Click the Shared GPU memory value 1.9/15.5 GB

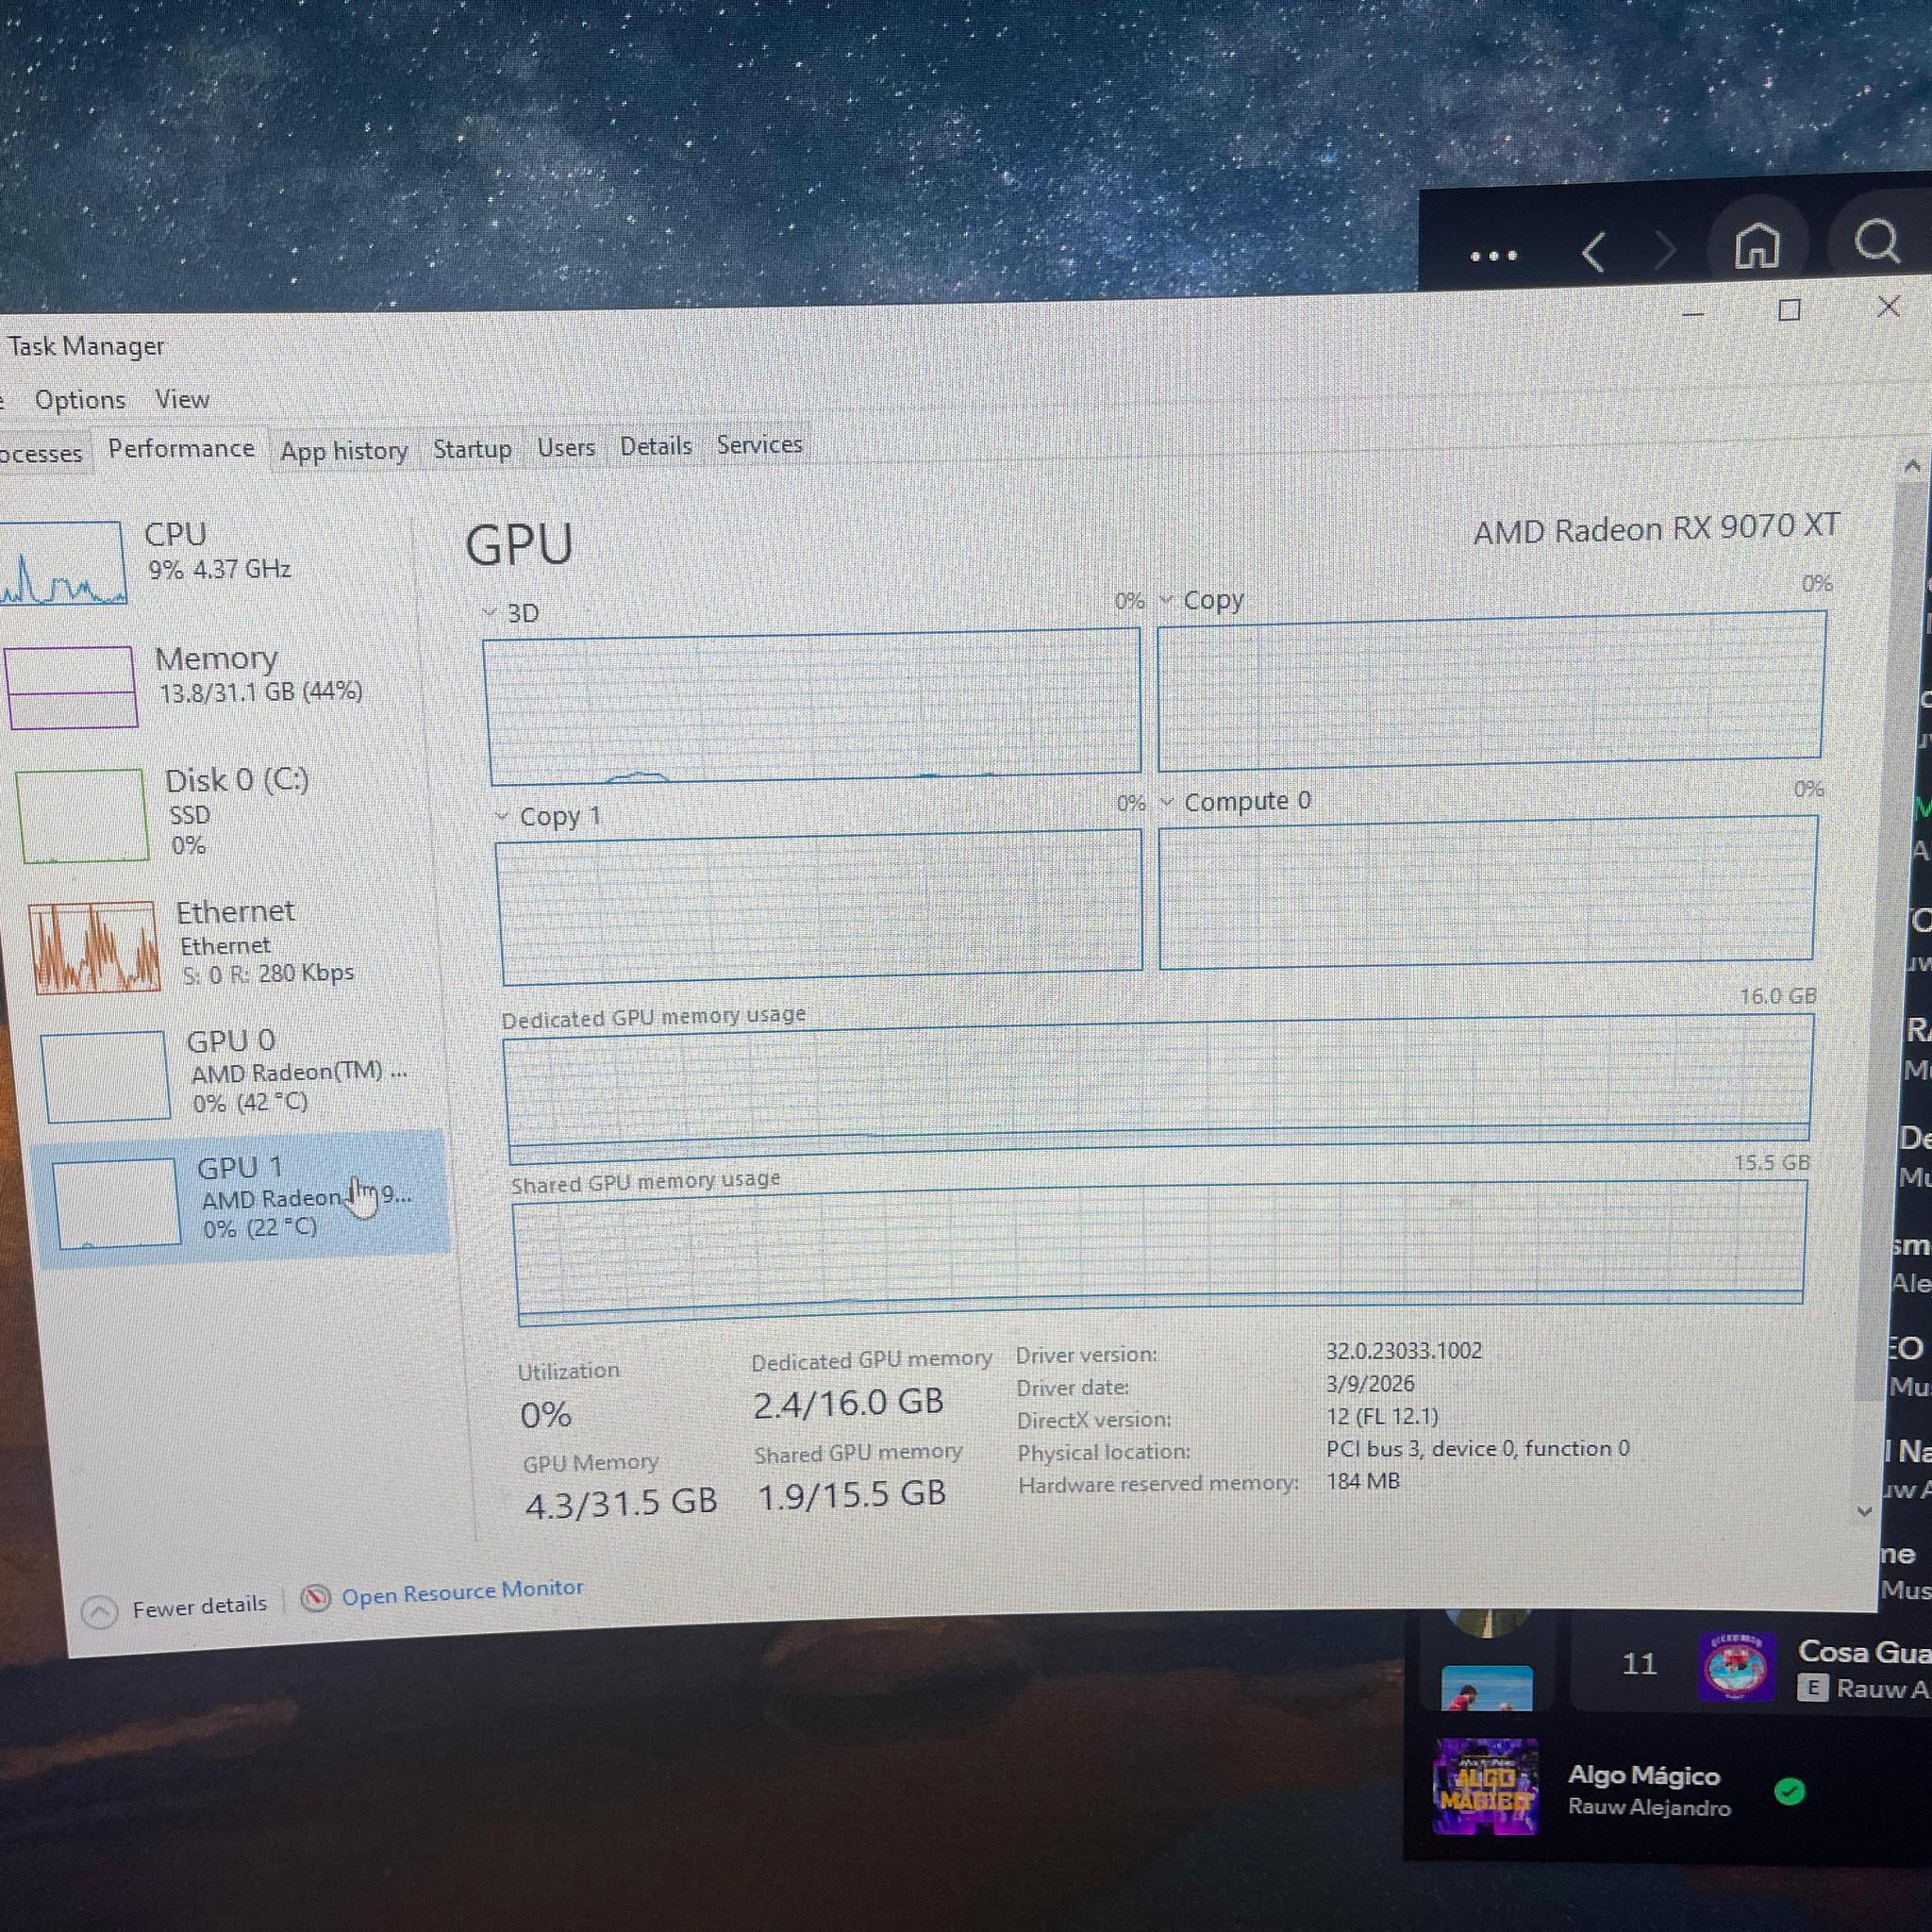click(x=851, y=1495)
